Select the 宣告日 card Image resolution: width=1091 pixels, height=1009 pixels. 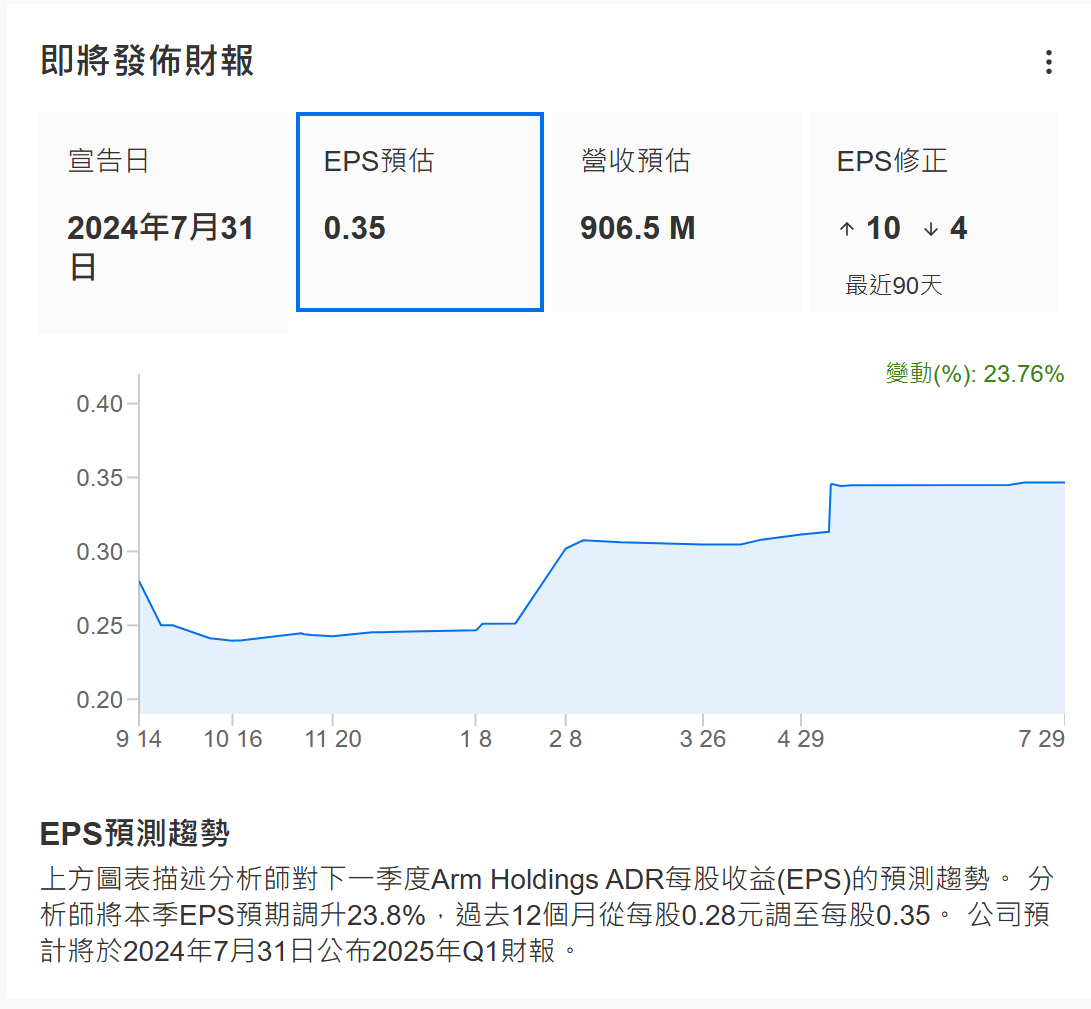point(163,222)
